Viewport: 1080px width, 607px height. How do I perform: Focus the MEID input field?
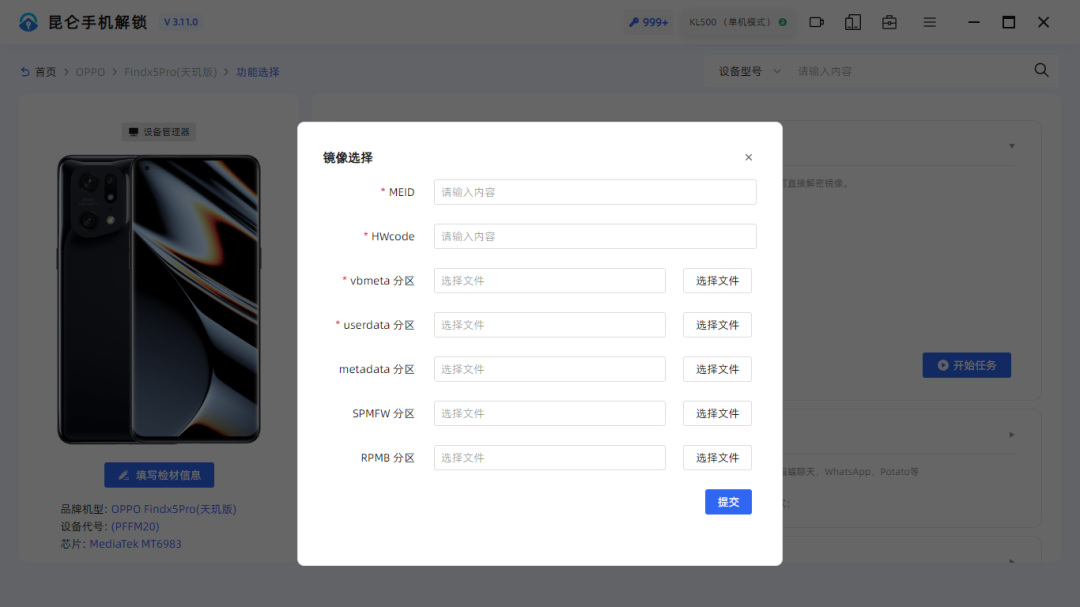click(595, 192)
